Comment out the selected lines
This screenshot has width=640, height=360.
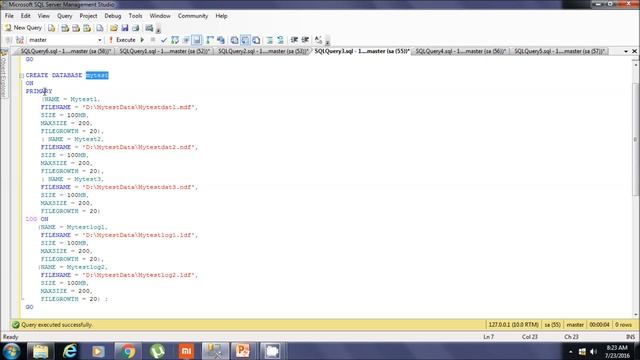click(269, 40)
